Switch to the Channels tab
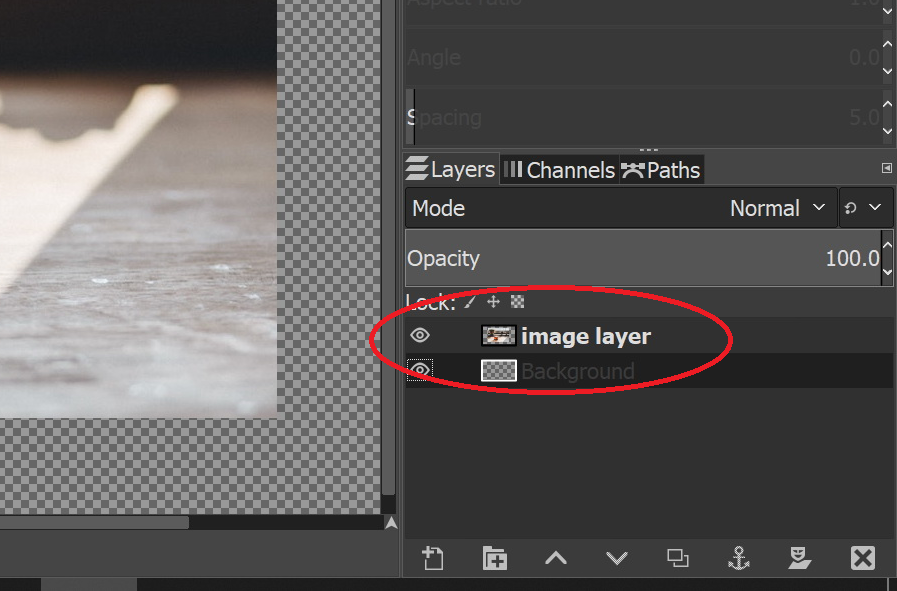The image size is (897, 591). (559, 170)
